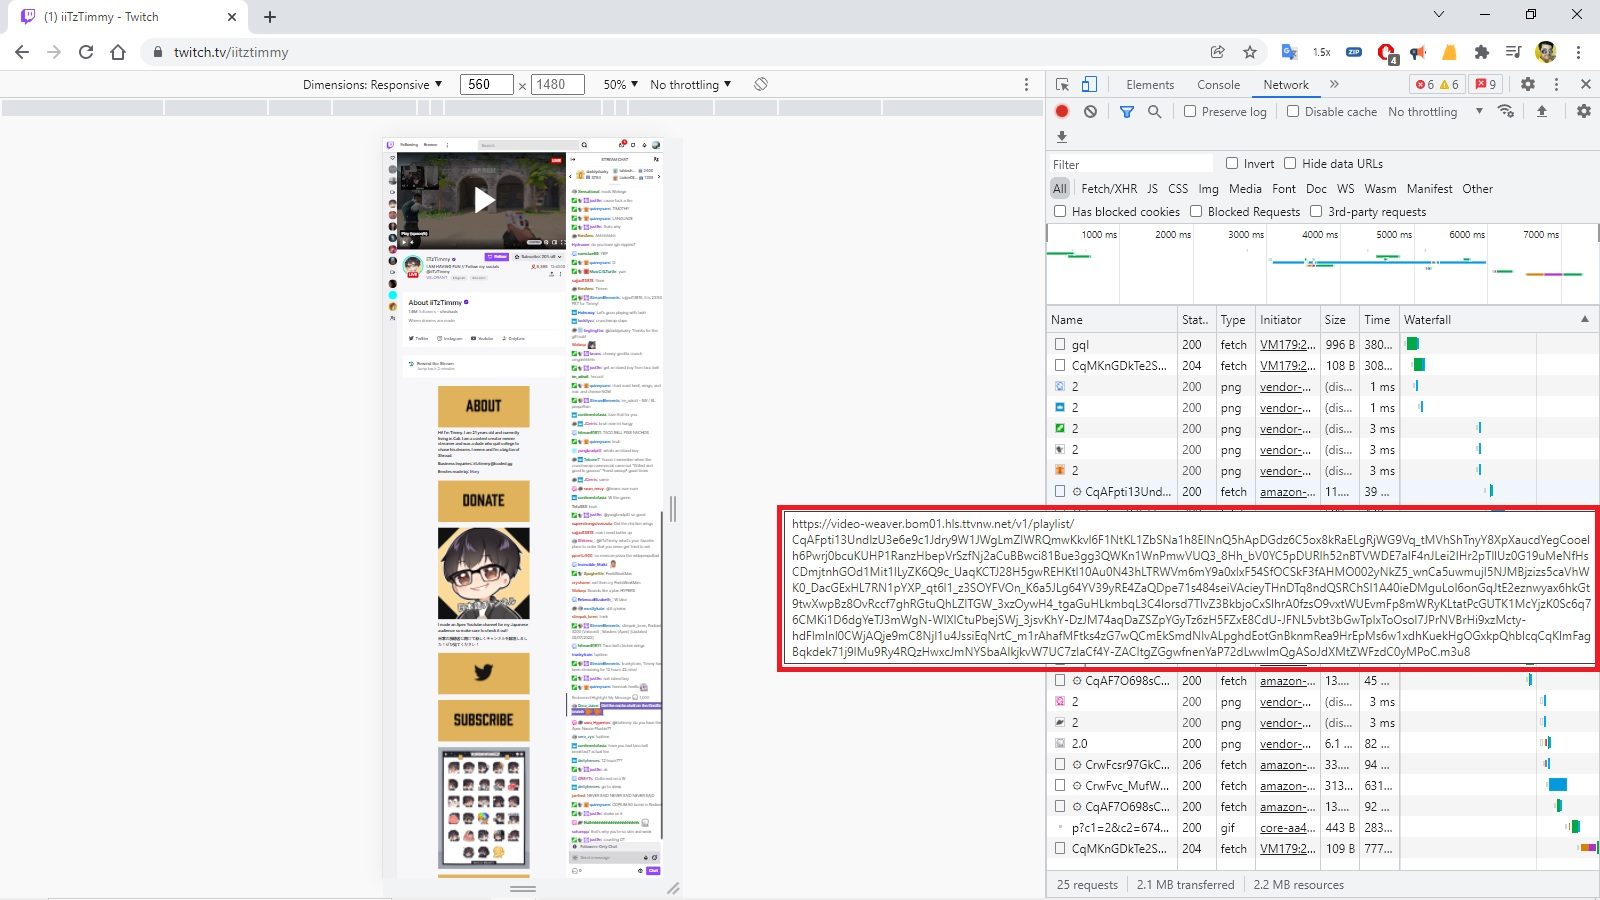Open network conditions wifi icon
The height and width of the screenshot is (900, 1600).
pos(1506,111)
